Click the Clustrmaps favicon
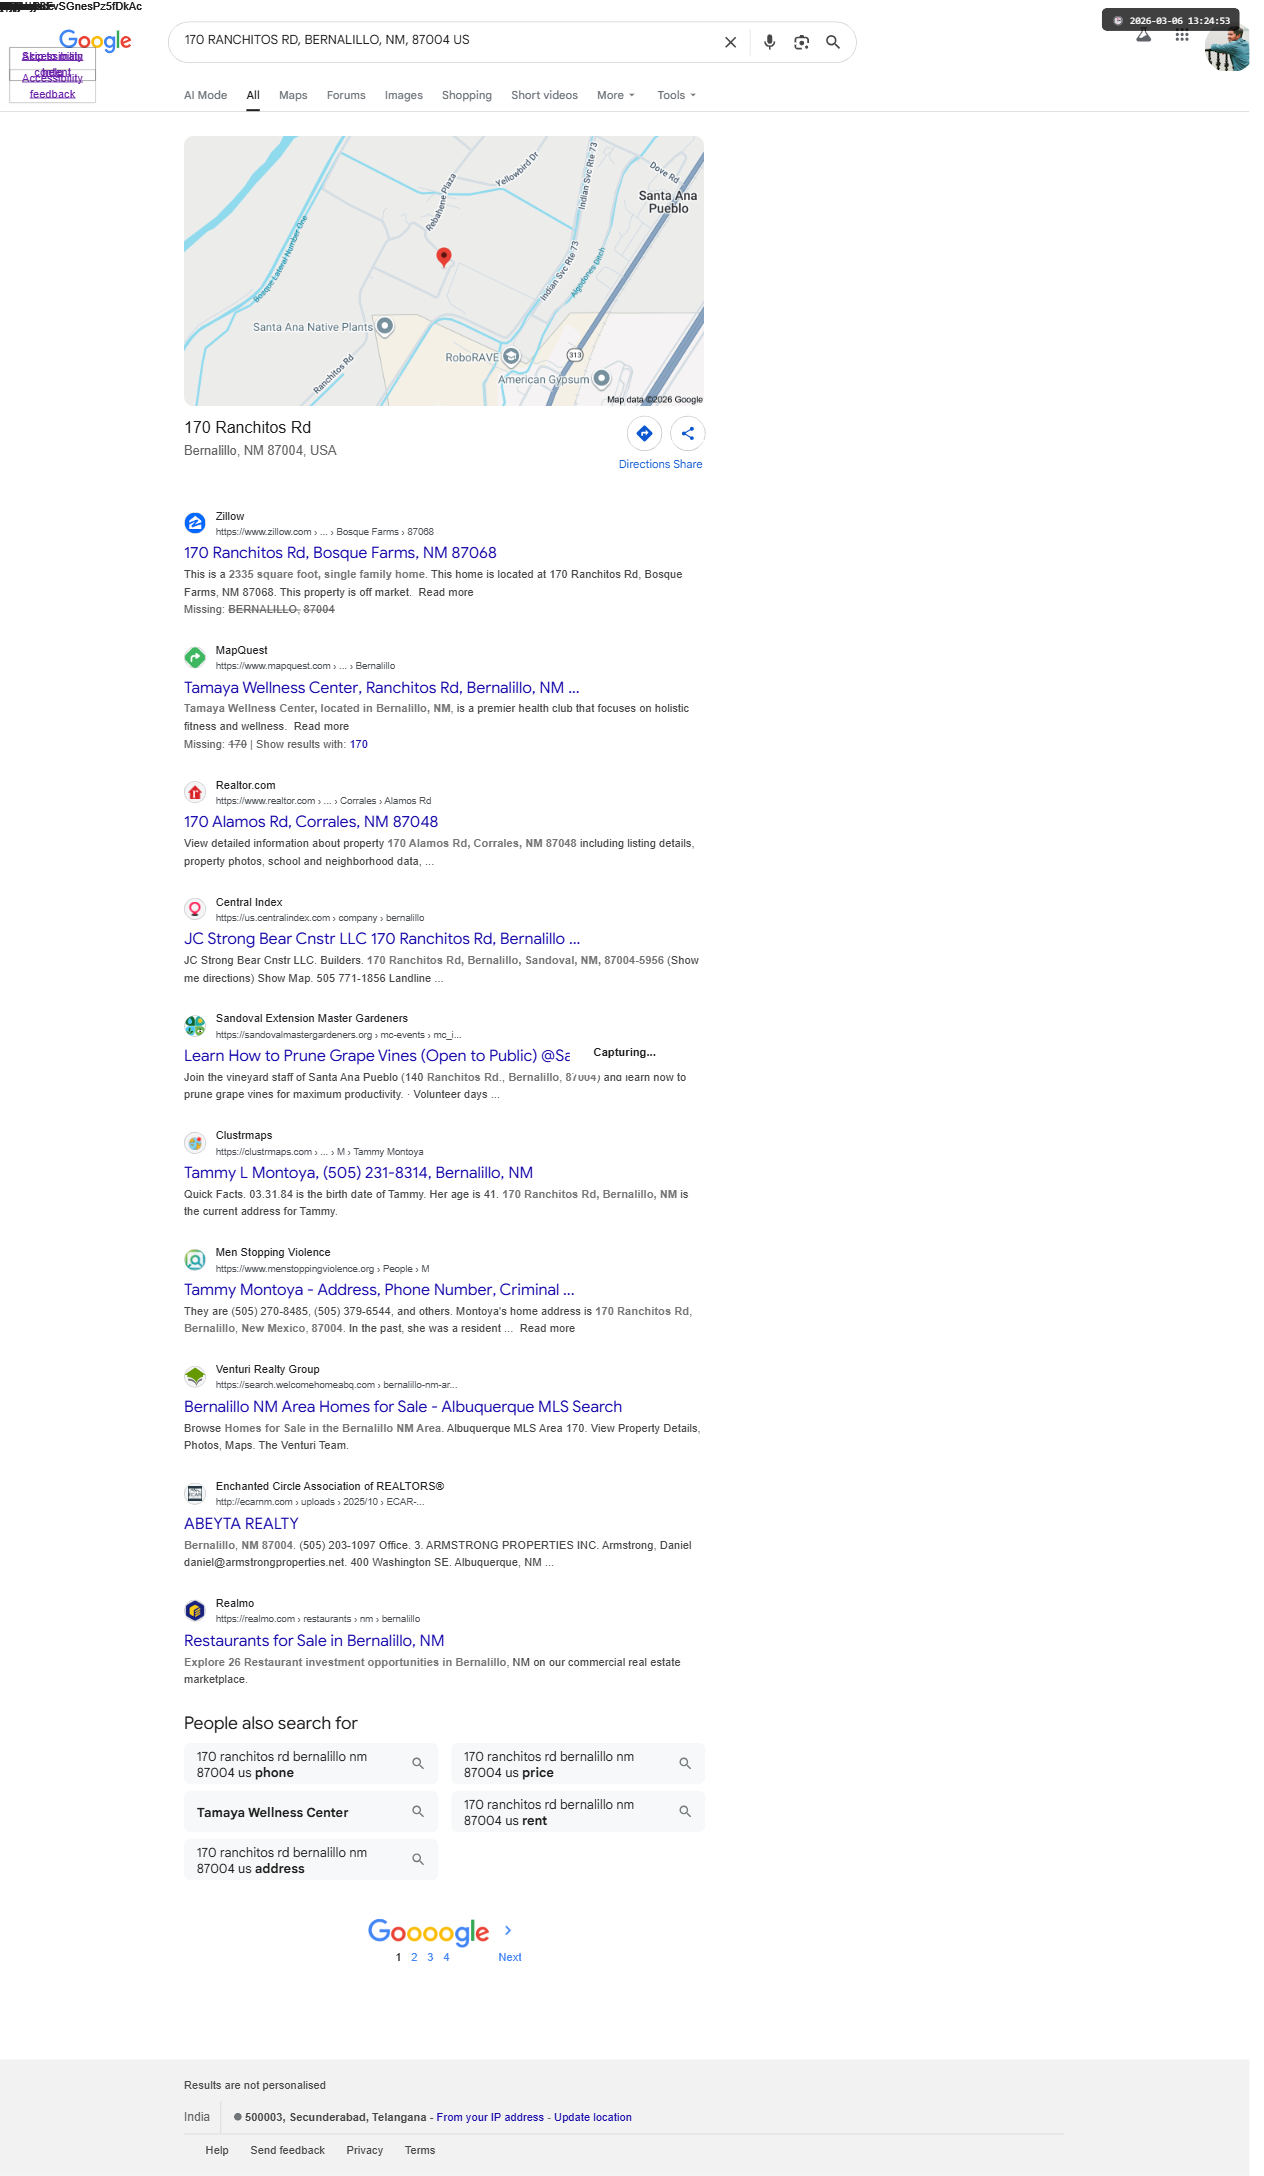This screenshot has height=2176, width=1264. coord(195,1142)
